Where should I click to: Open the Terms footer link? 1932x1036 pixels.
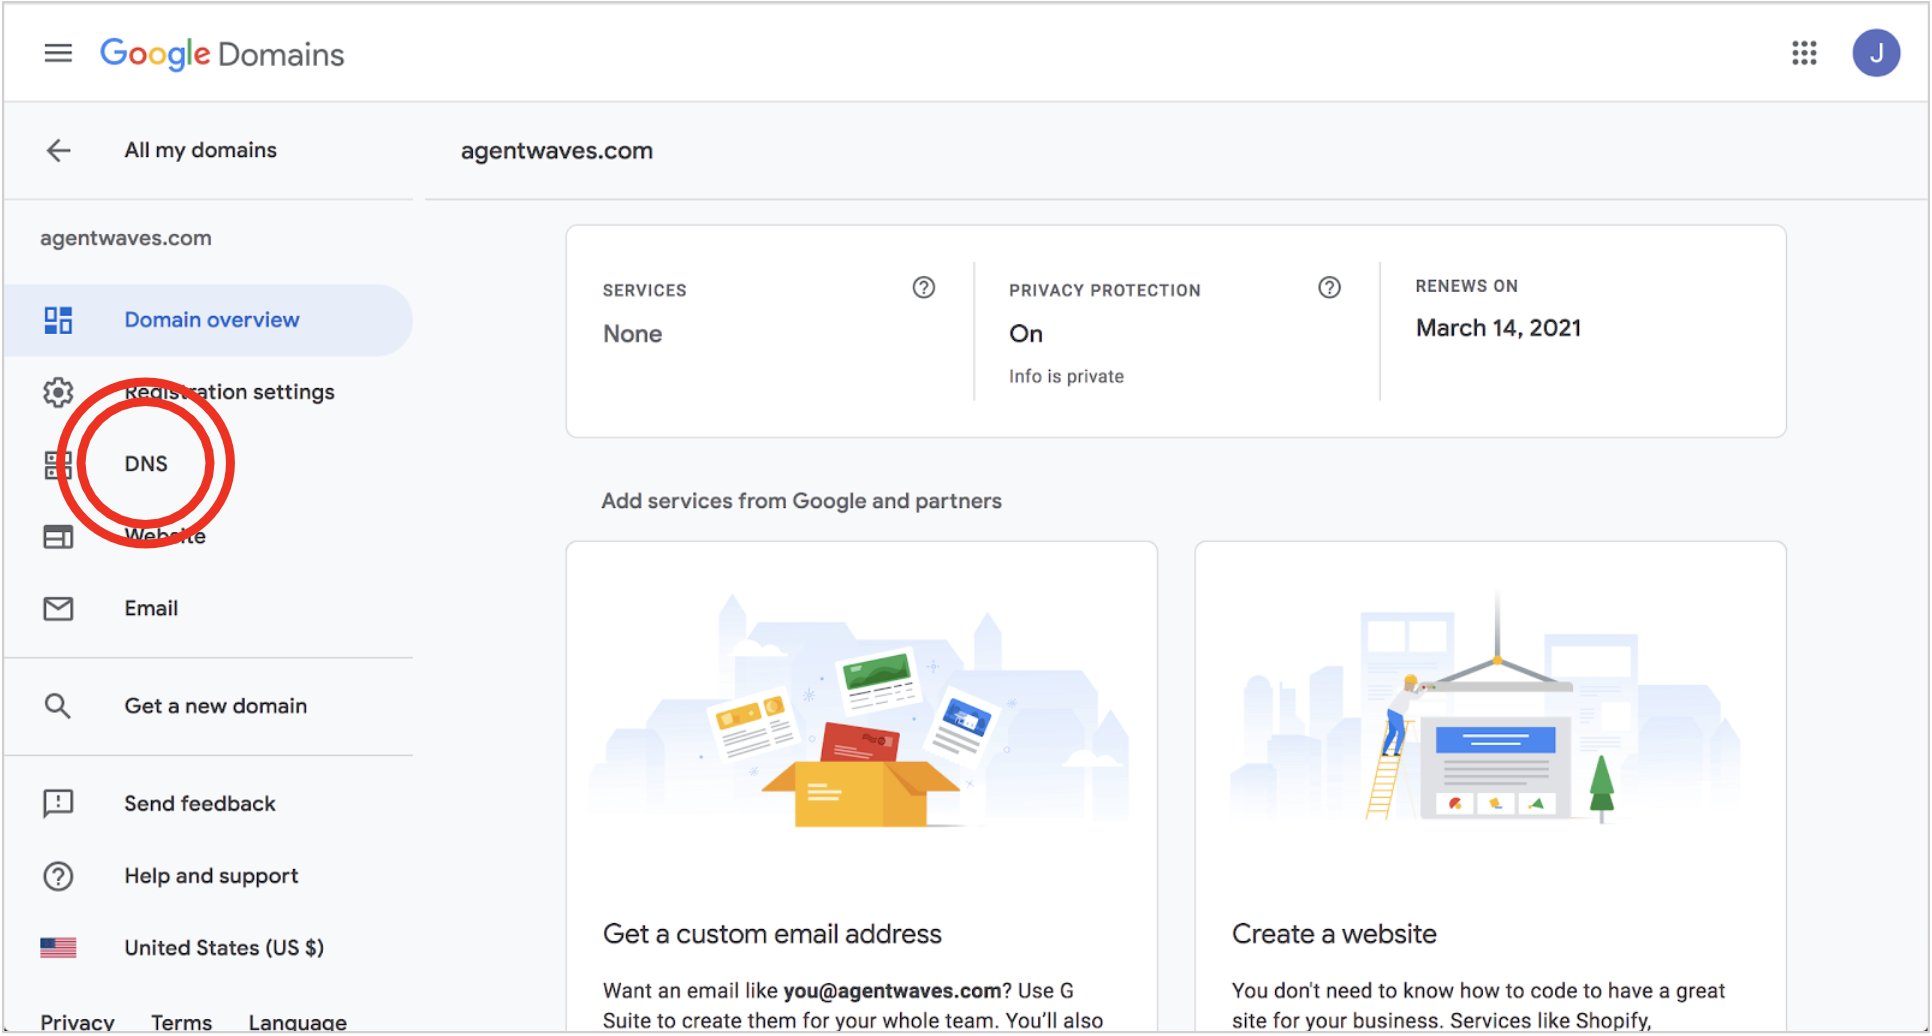pos(181,1022)
